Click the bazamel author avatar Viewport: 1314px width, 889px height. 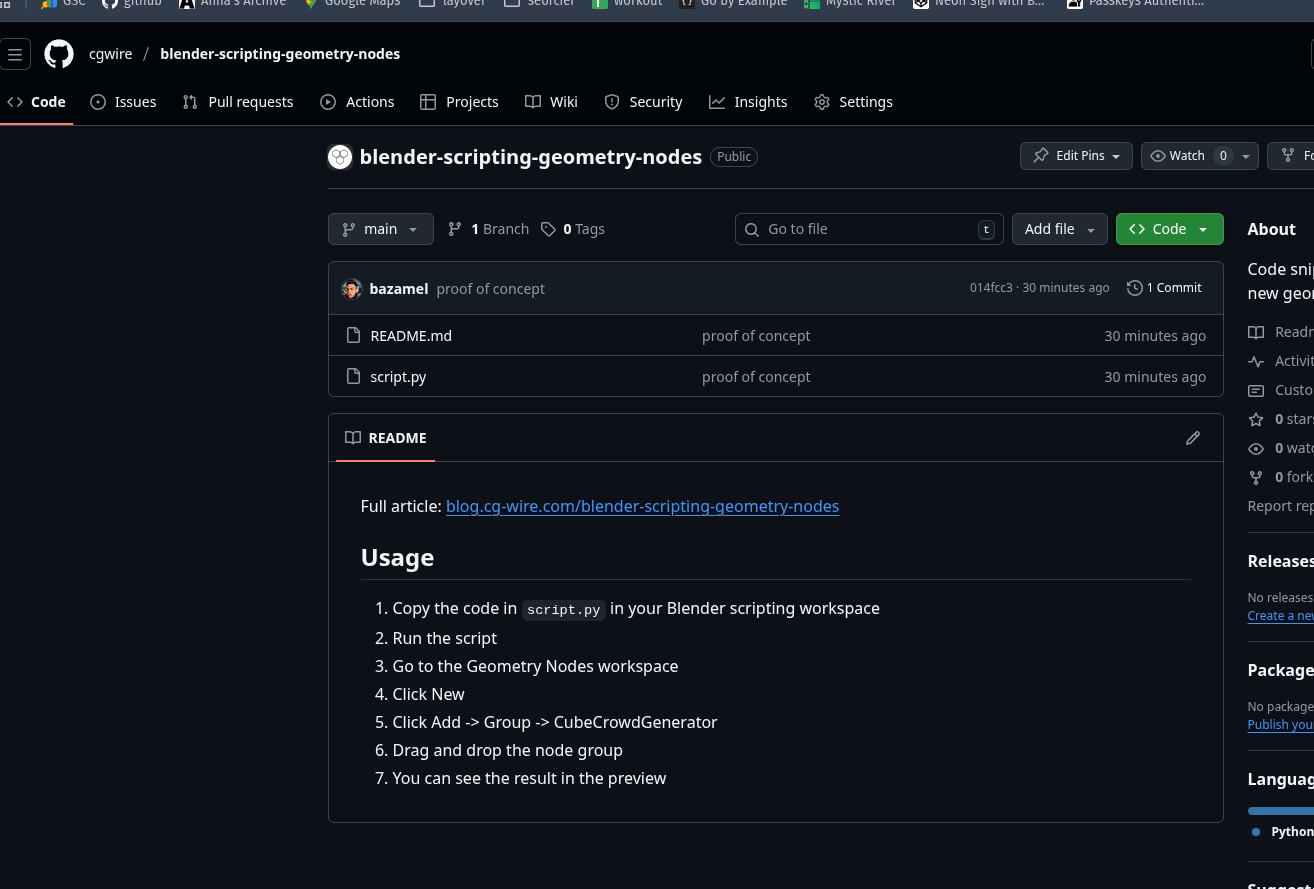352,289
